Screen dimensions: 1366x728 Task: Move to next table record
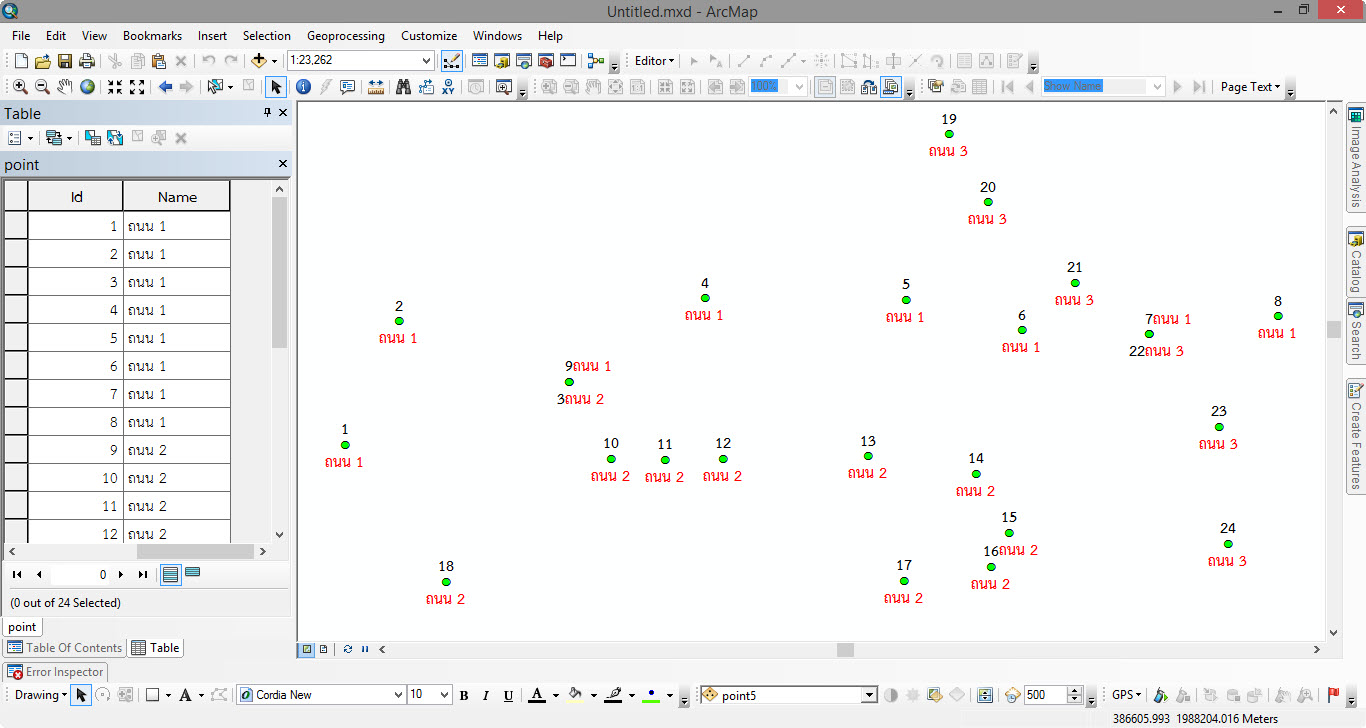pyautogui.click(x=121, y=575)
